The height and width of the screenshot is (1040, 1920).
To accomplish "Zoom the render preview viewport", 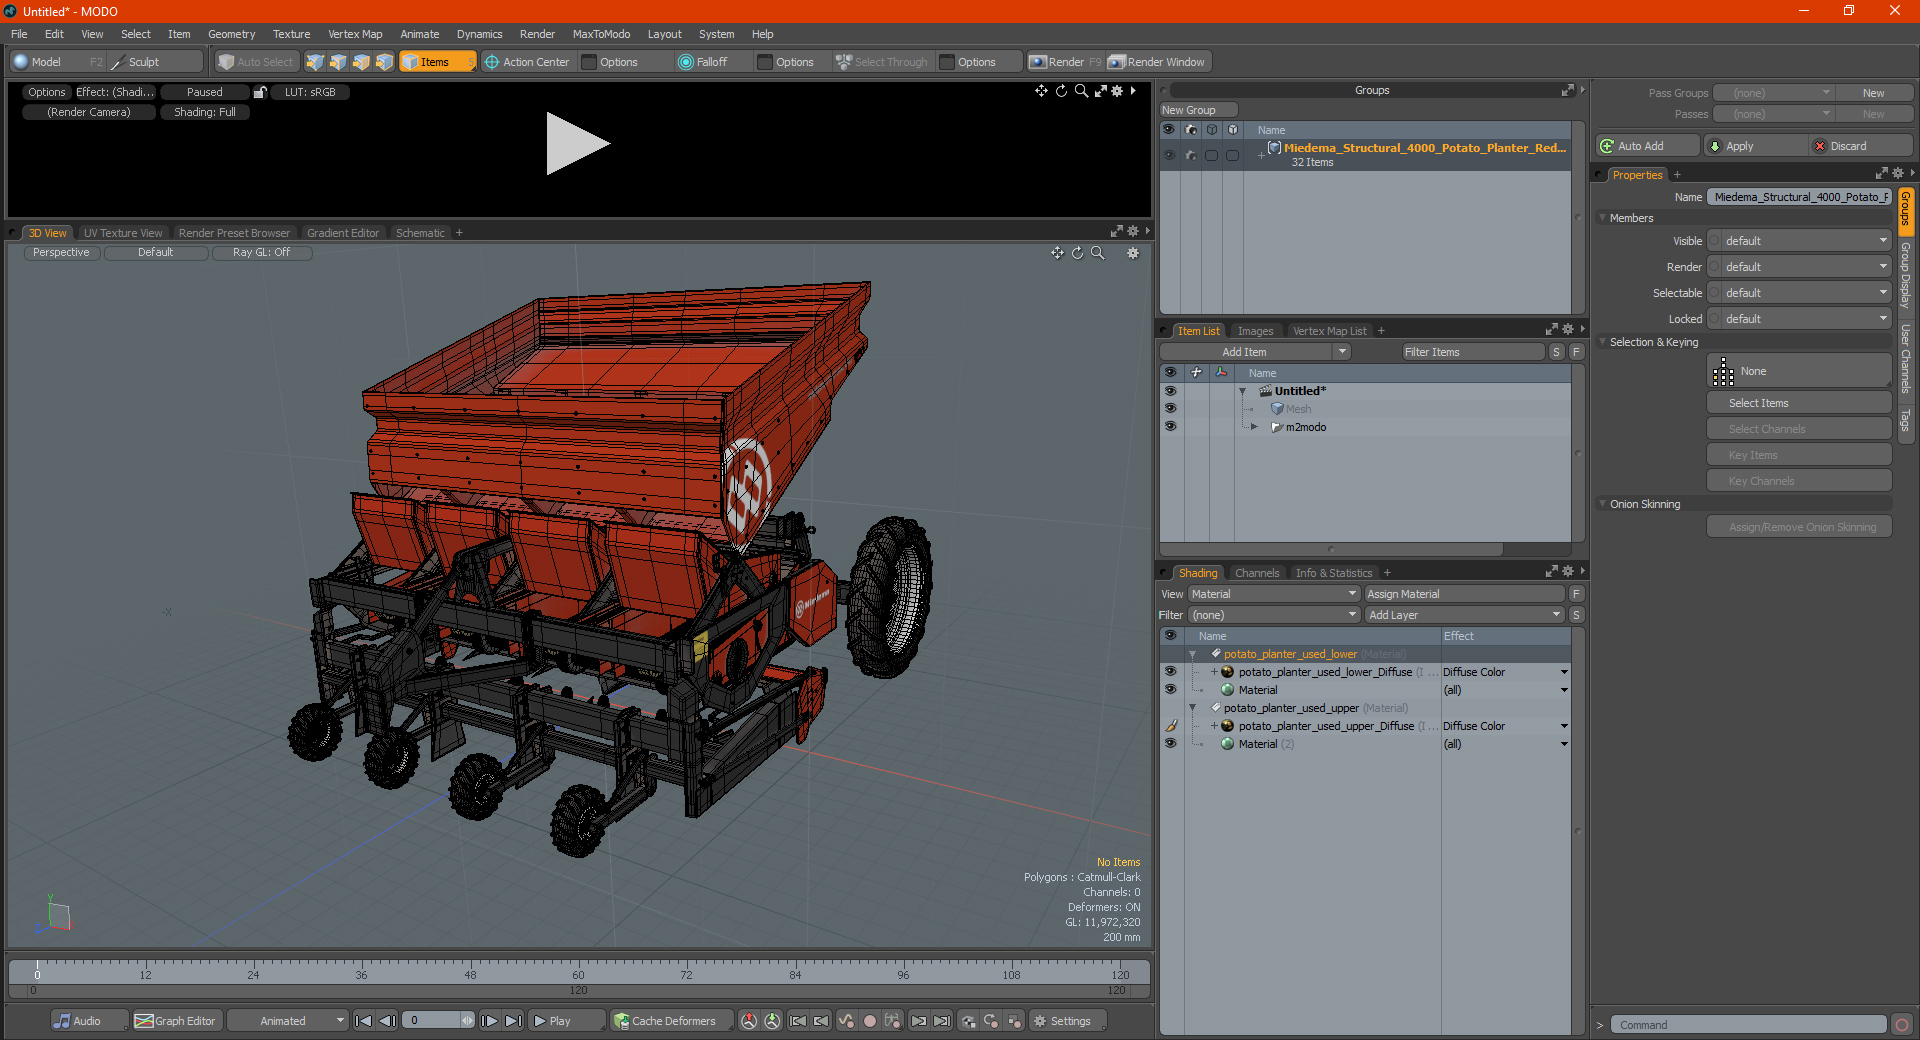I will 1081,91.
